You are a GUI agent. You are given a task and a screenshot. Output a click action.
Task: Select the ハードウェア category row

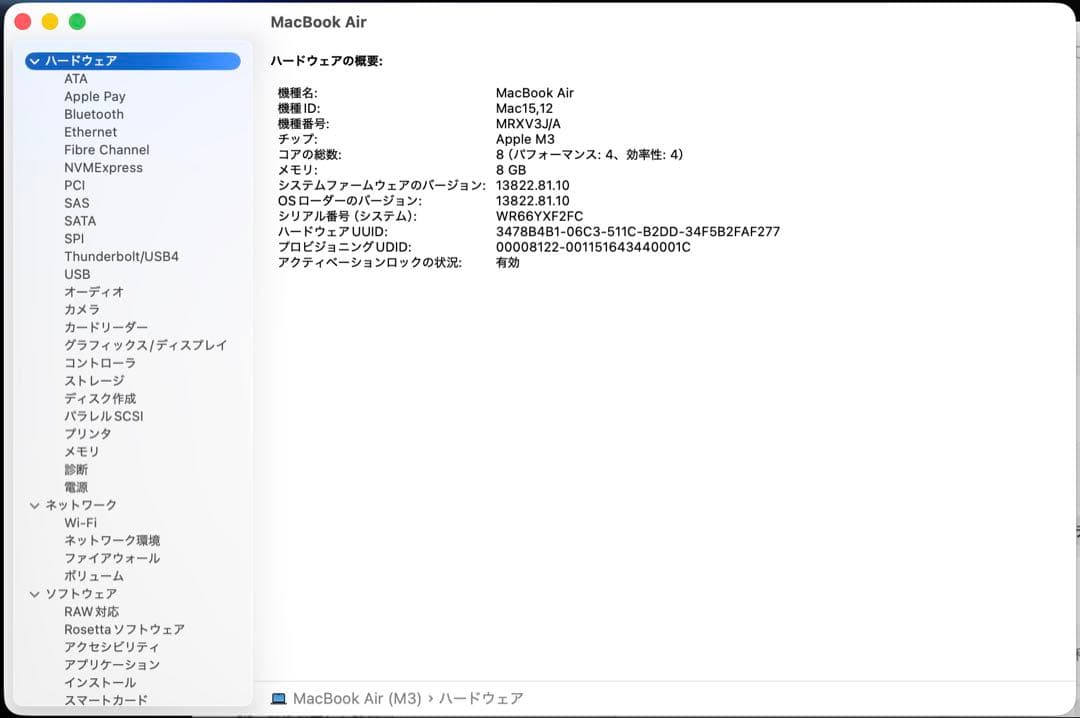pos(133,61)
